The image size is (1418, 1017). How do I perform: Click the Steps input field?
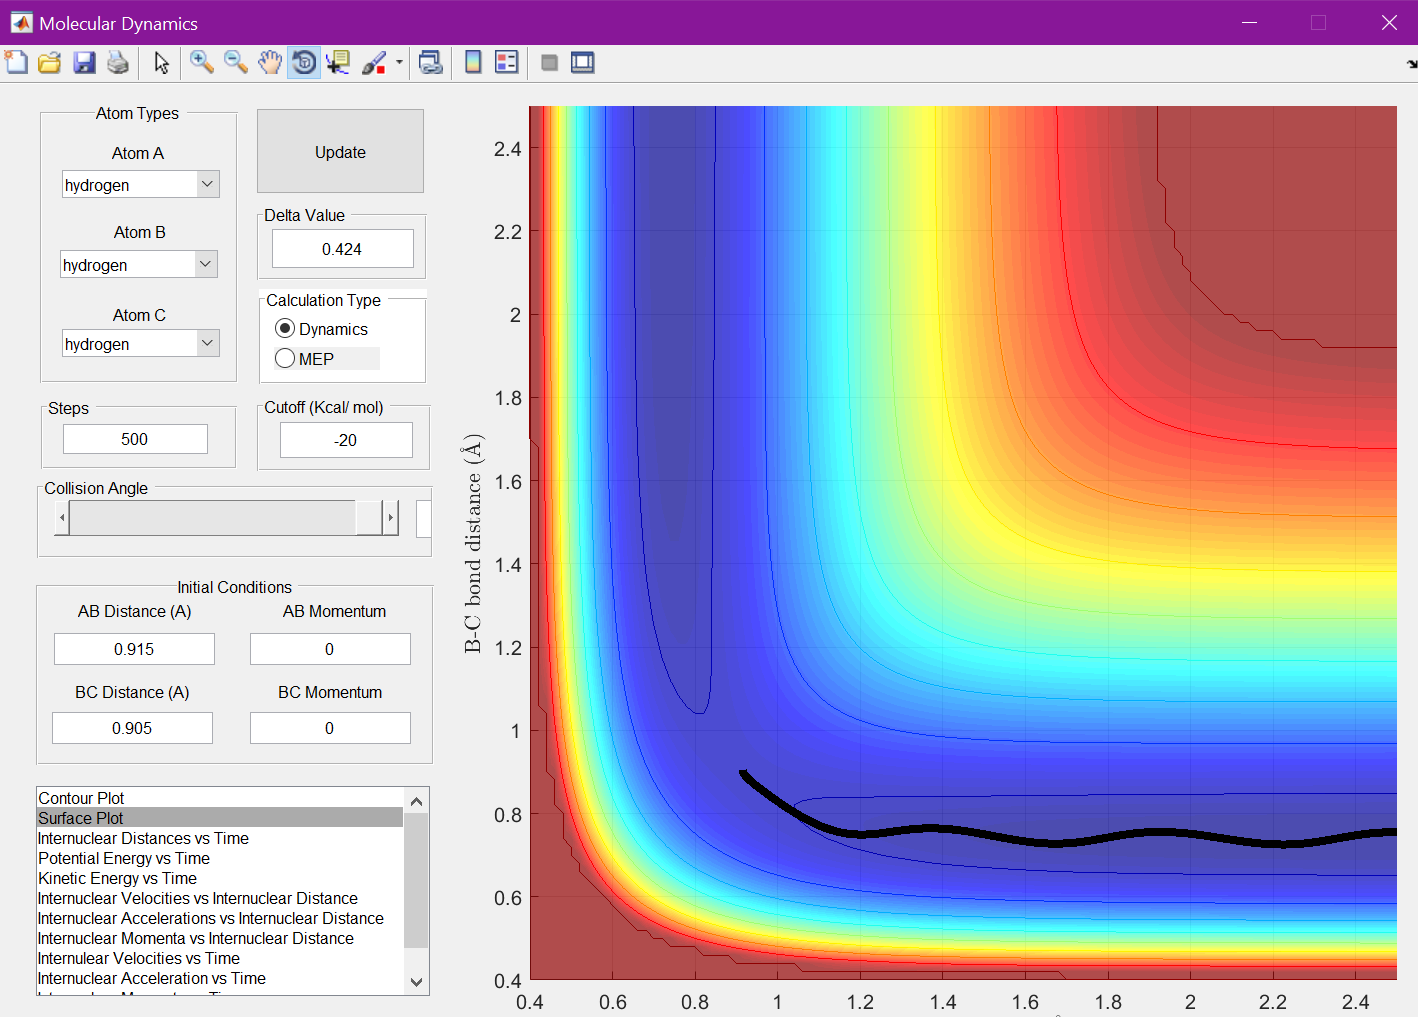click(x=135, y=439)
